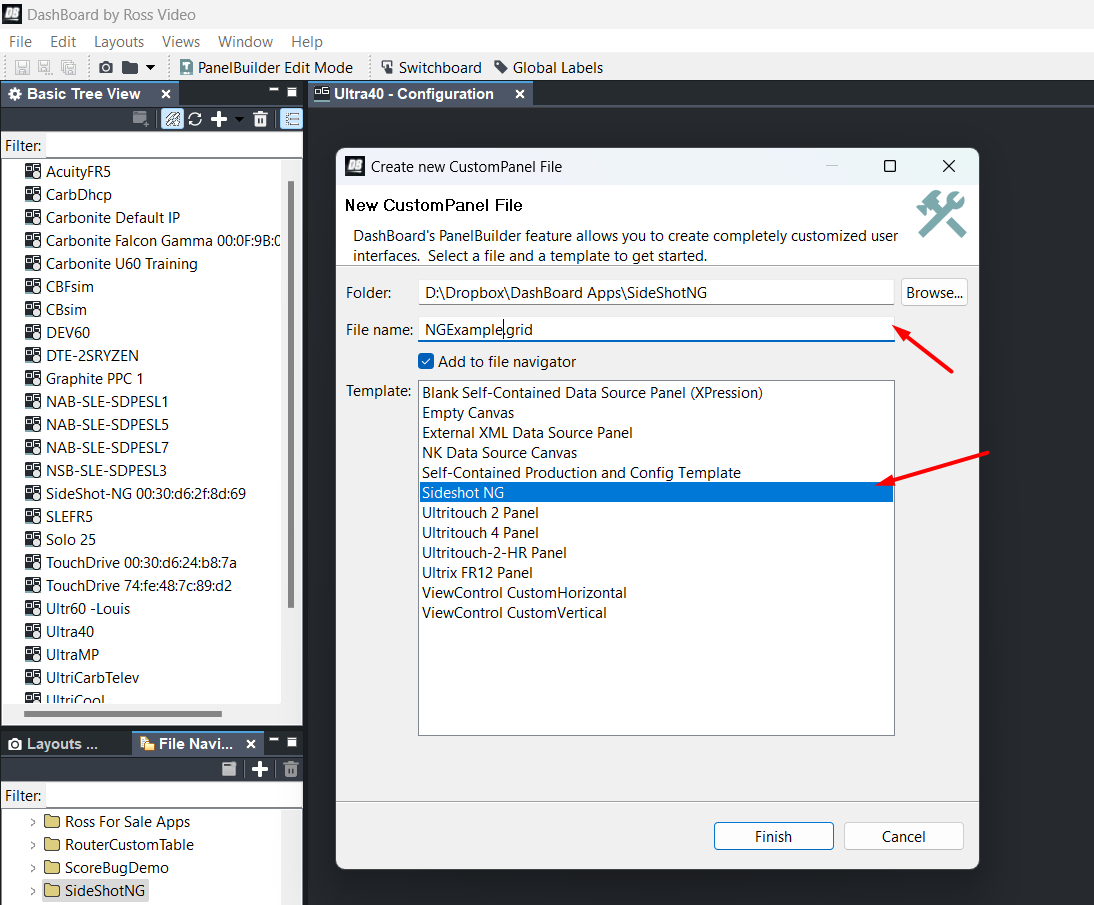
Task: Click the new window icon in Tree View toolbar
Action: point(141,119)
